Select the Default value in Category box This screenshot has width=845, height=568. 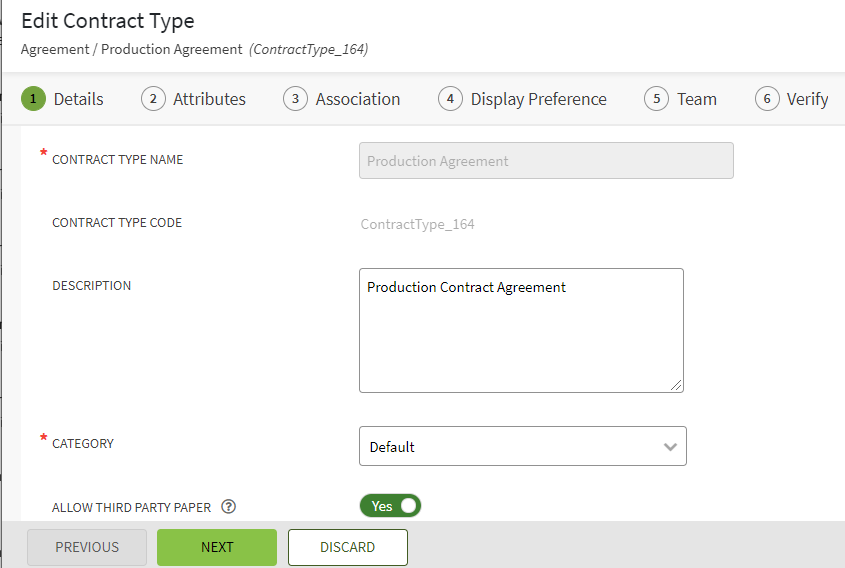tap(500, 447)
